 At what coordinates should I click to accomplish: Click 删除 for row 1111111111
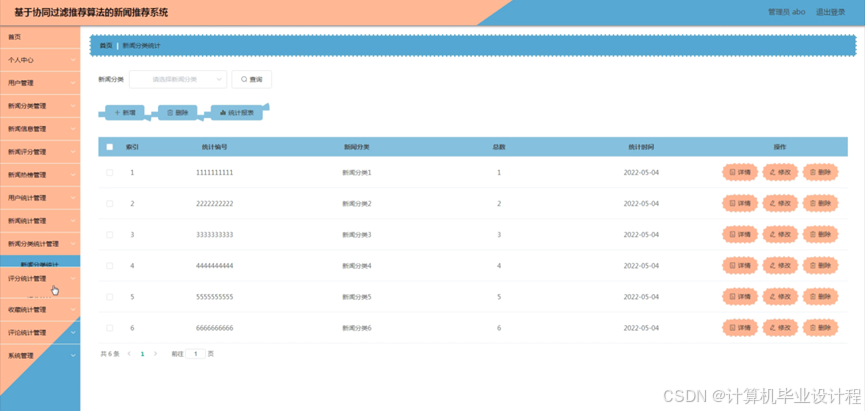point(820,172)
